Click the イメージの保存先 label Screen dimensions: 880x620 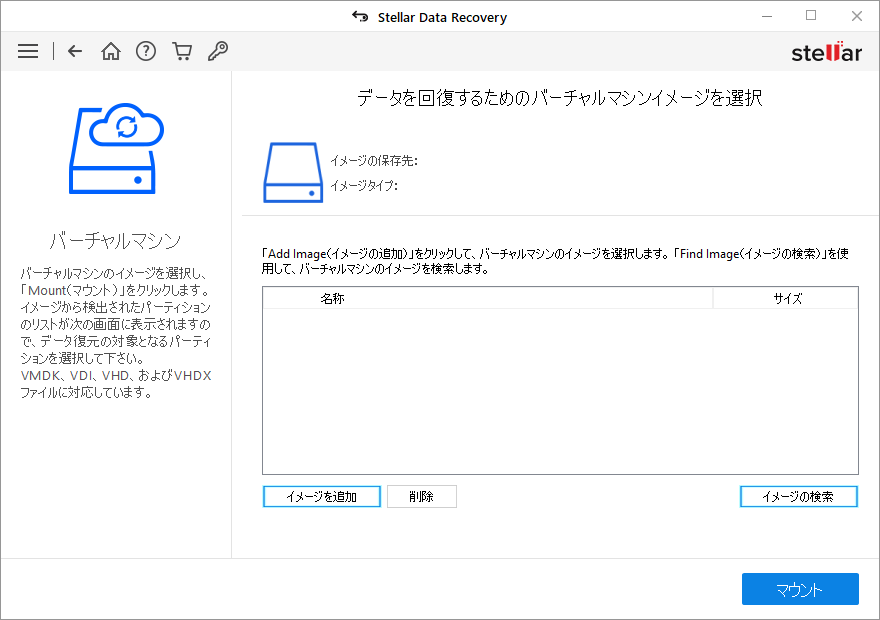click(374, 161)
